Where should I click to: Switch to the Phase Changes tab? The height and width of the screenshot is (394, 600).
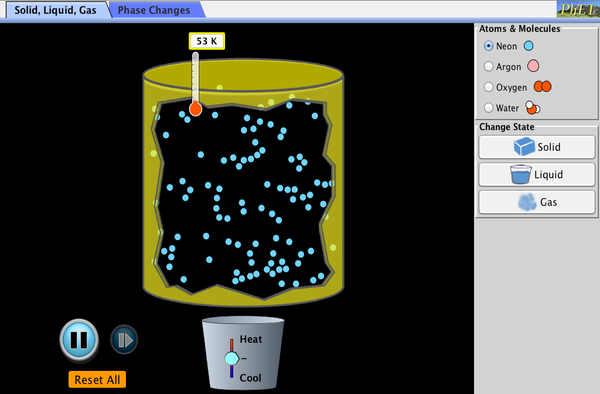point(154,10)
